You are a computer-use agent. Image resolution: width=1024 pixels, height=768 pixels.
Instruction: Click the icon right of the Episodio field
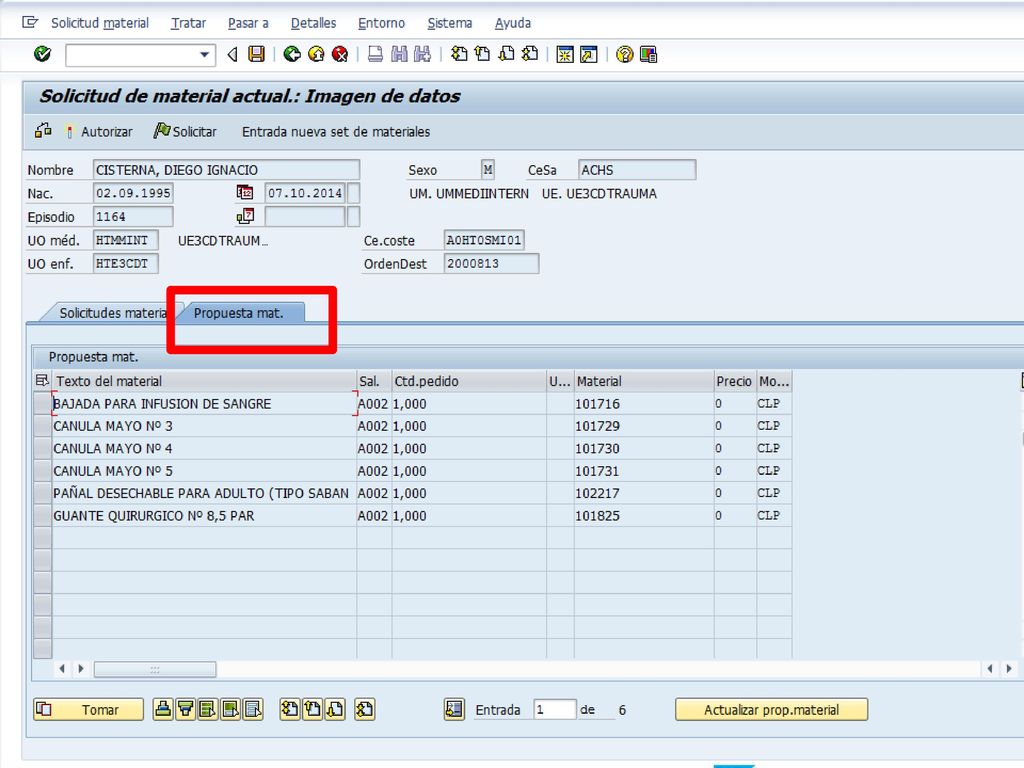pyautogui.click(x=245, y=216)
